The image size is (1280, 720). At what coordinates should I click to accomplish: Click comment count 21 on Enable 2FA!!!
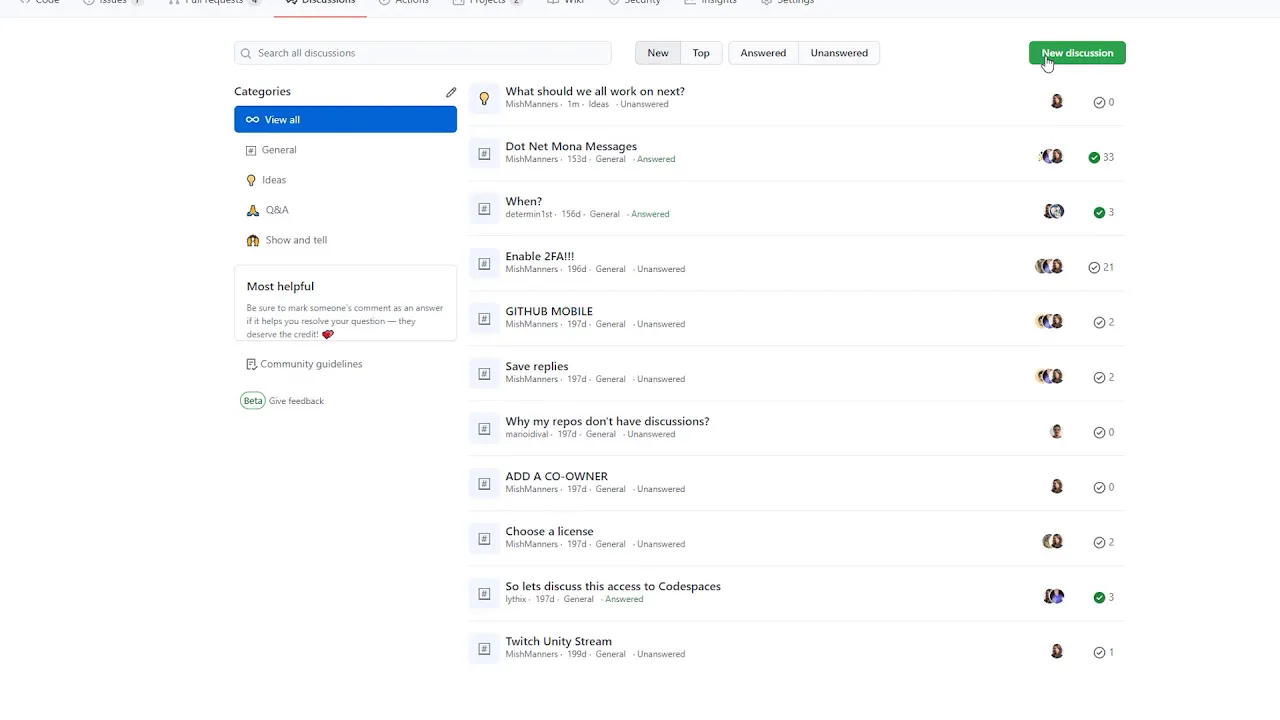tap(1101, 267)
